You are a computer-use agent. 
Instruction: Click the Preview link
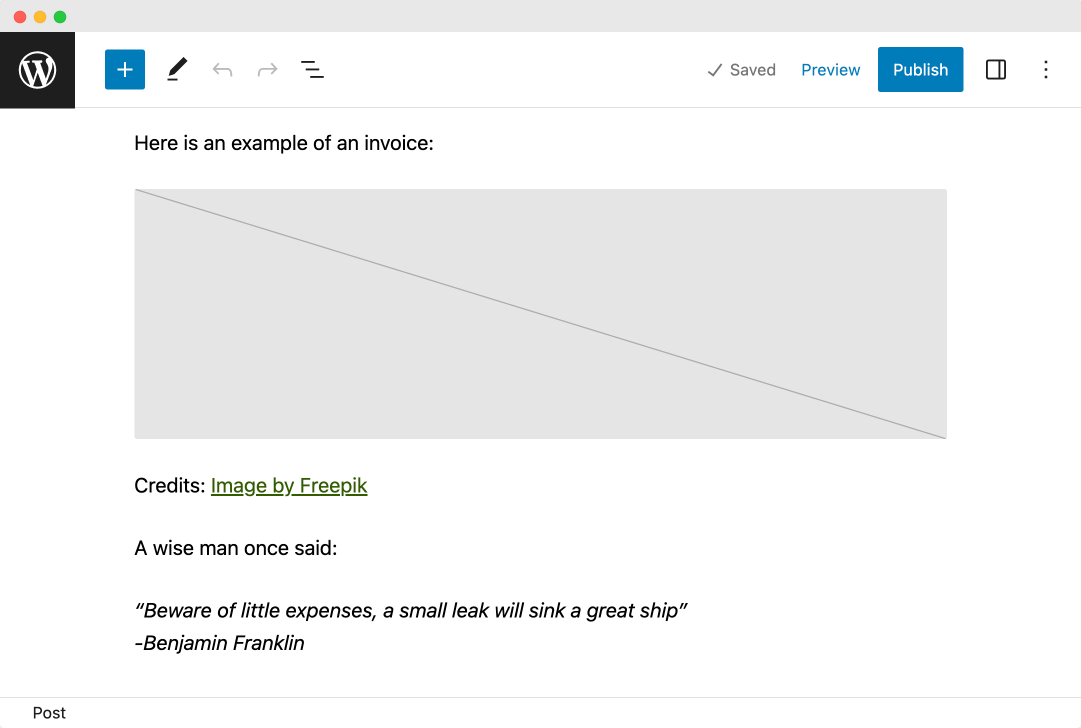(830, 70)
